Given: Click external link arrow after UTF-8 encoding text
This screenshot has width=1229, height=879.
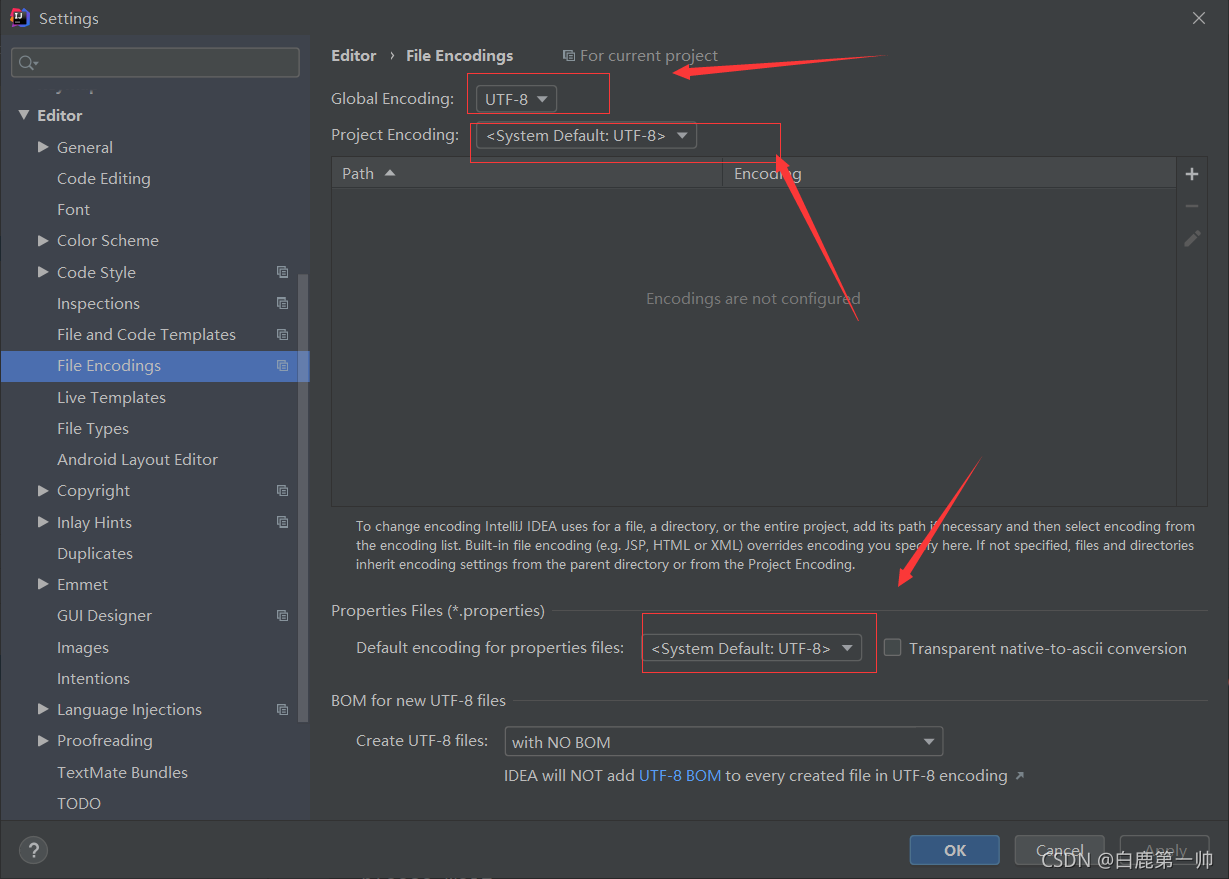Looking at the screenshot, I should [1020, 776].
